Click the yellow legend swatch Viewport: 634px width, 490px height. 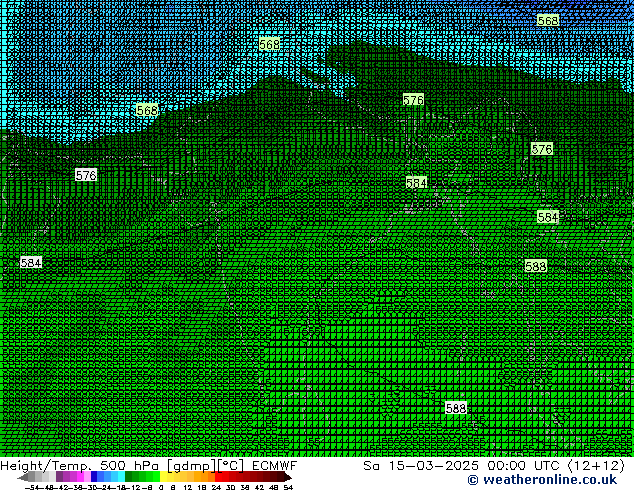tap(163, 476)
